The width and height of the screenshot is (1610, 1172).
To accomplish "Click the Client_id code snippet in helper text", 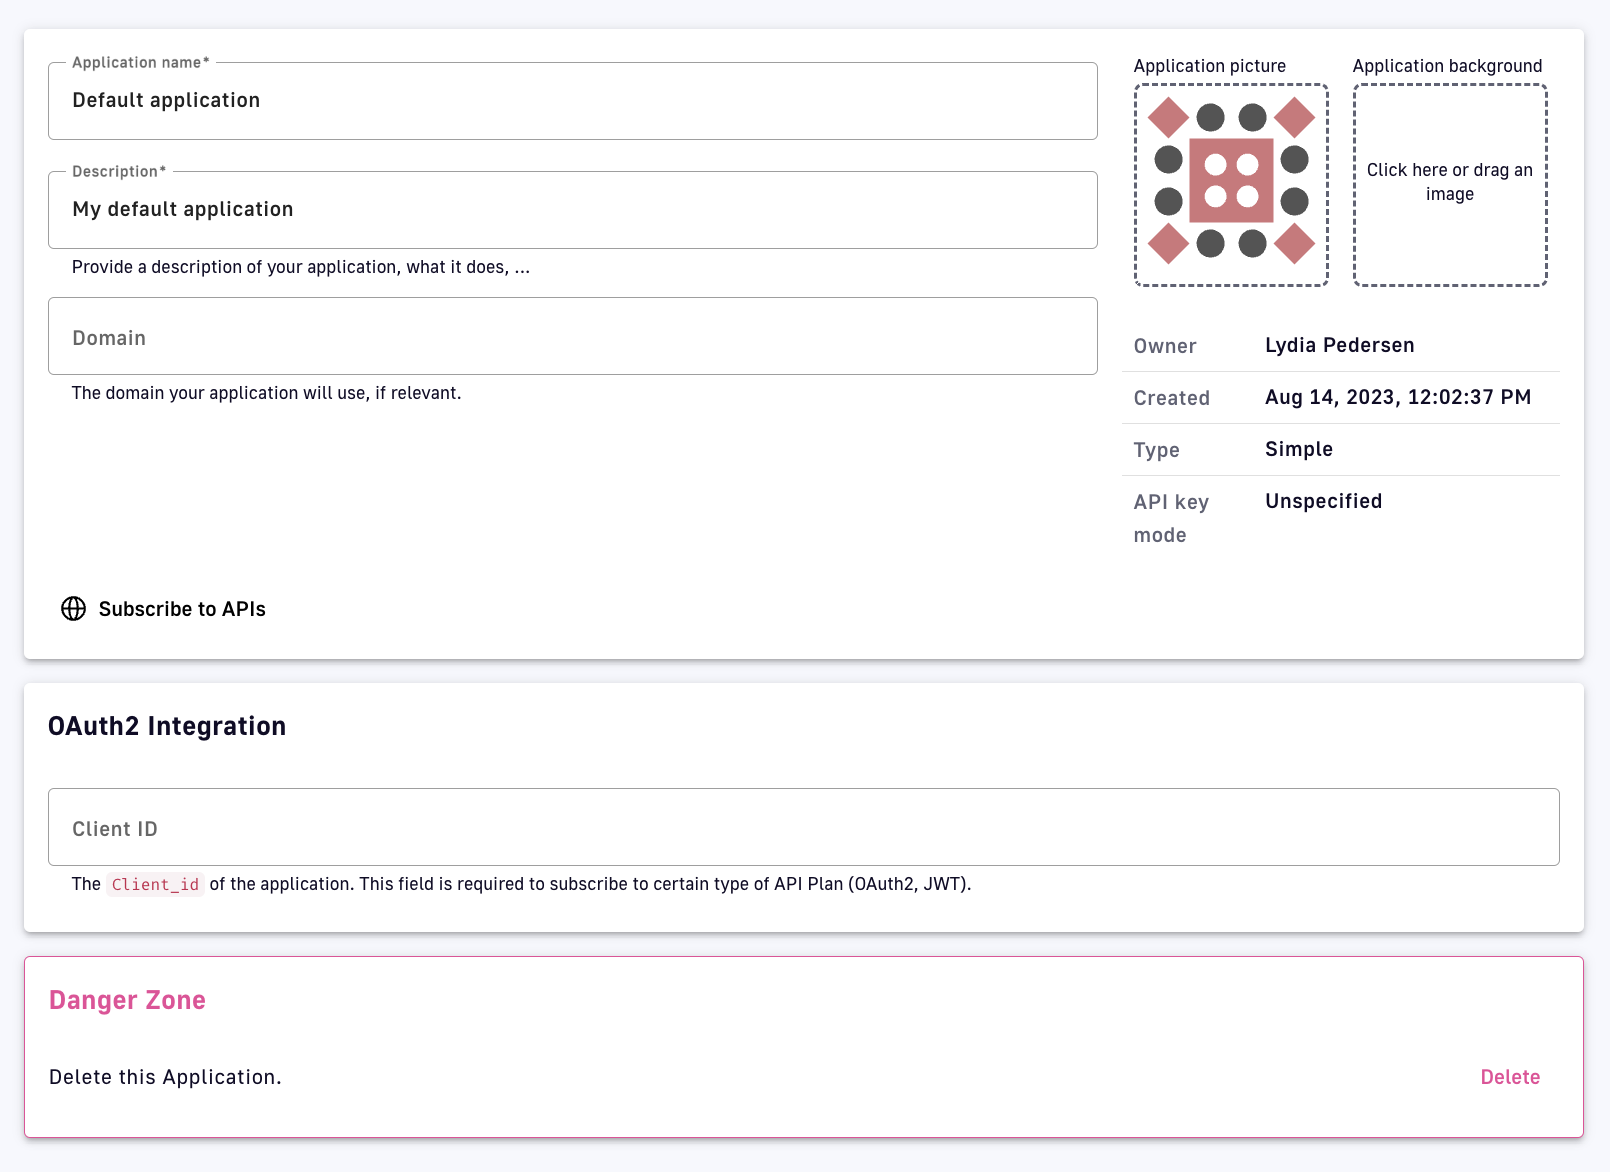I will [x=155, y=884].
